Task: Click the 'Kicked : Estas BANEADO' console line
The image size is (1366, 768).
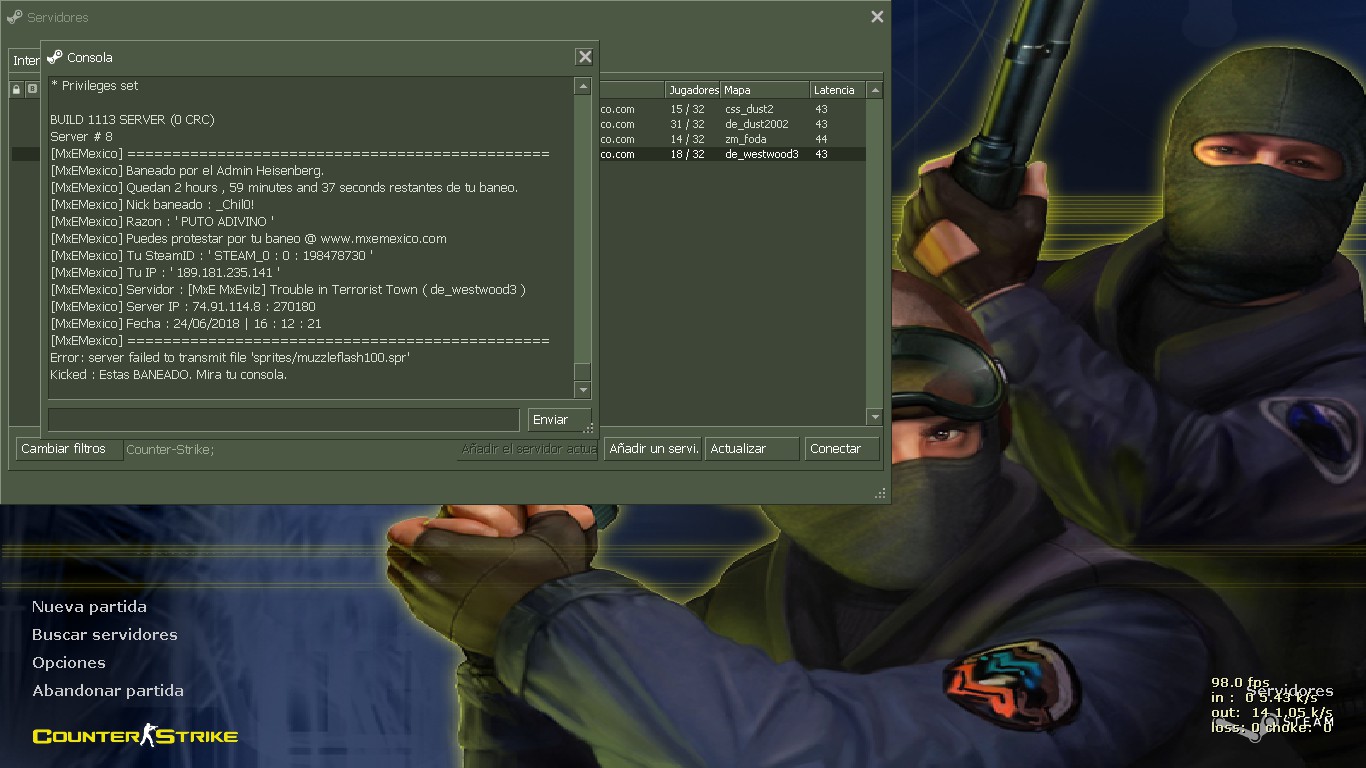Action: [x=168, y=375]
